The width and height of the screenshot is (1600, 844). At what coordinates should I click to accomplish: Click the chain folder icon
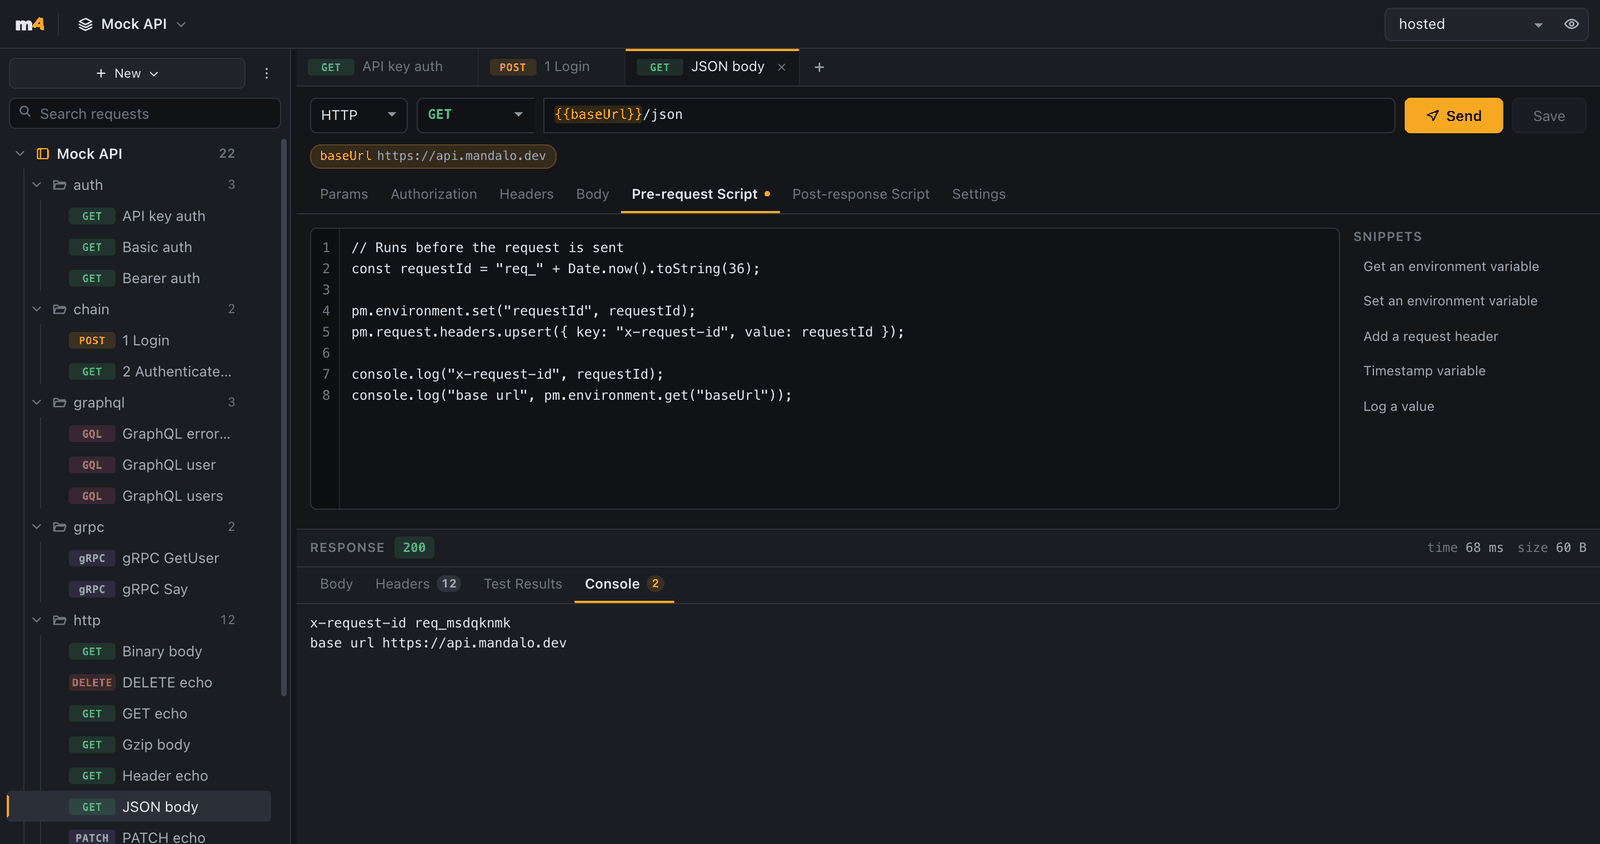pyautogui.click(x=59, y=309)
